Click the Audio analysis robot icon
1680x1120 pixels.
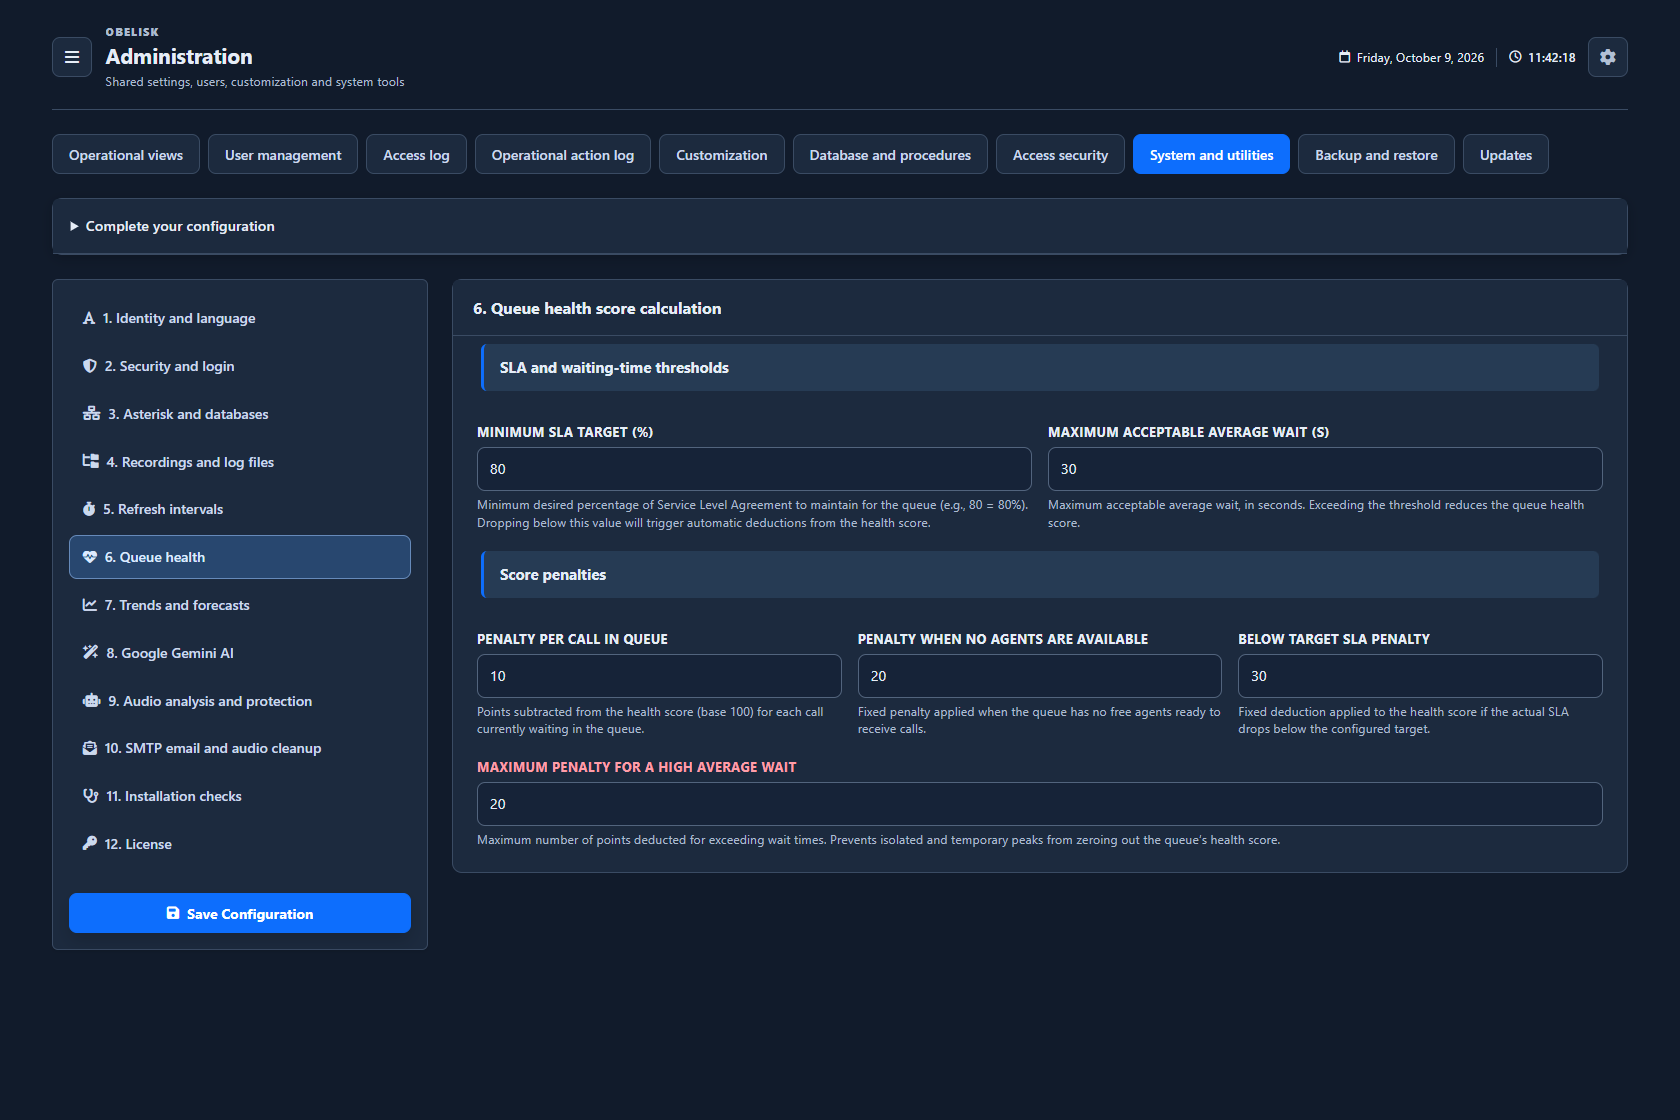pyautogui.click(x=91, y=701)
